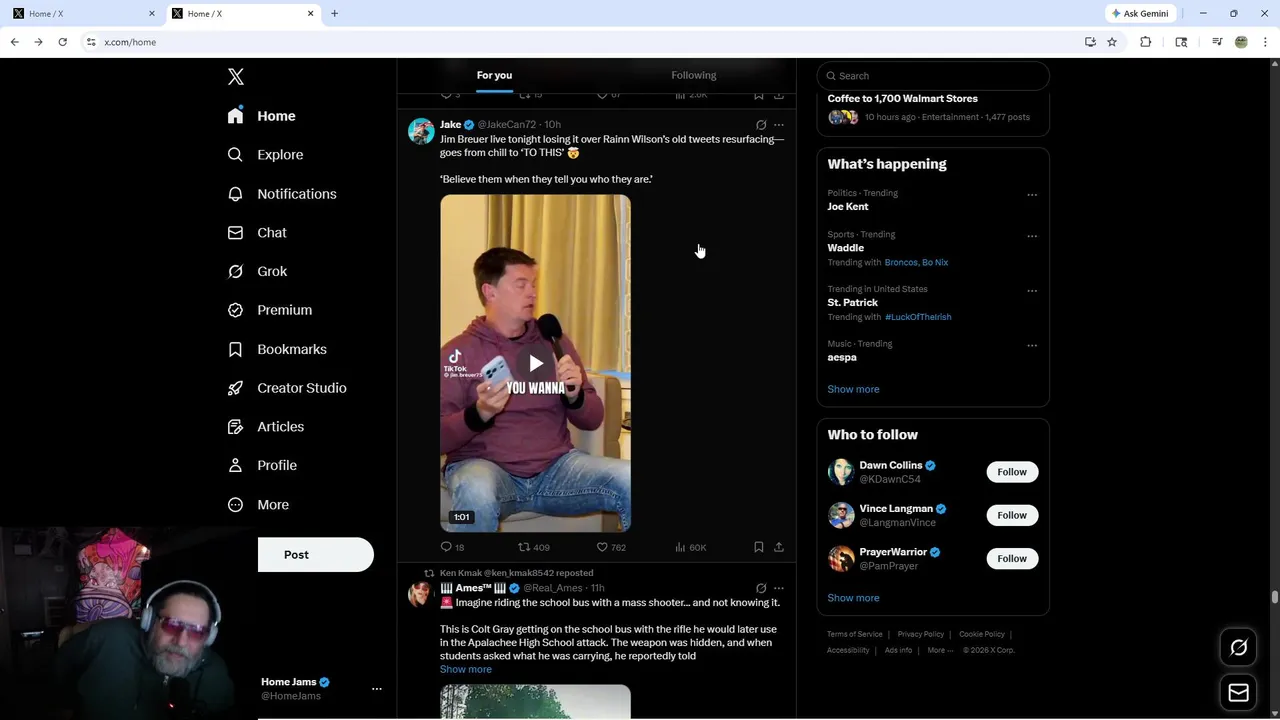Viewport: 1280px width, 720px height.
Task: Click the address bar URL
Action: (x=130, y=42)
